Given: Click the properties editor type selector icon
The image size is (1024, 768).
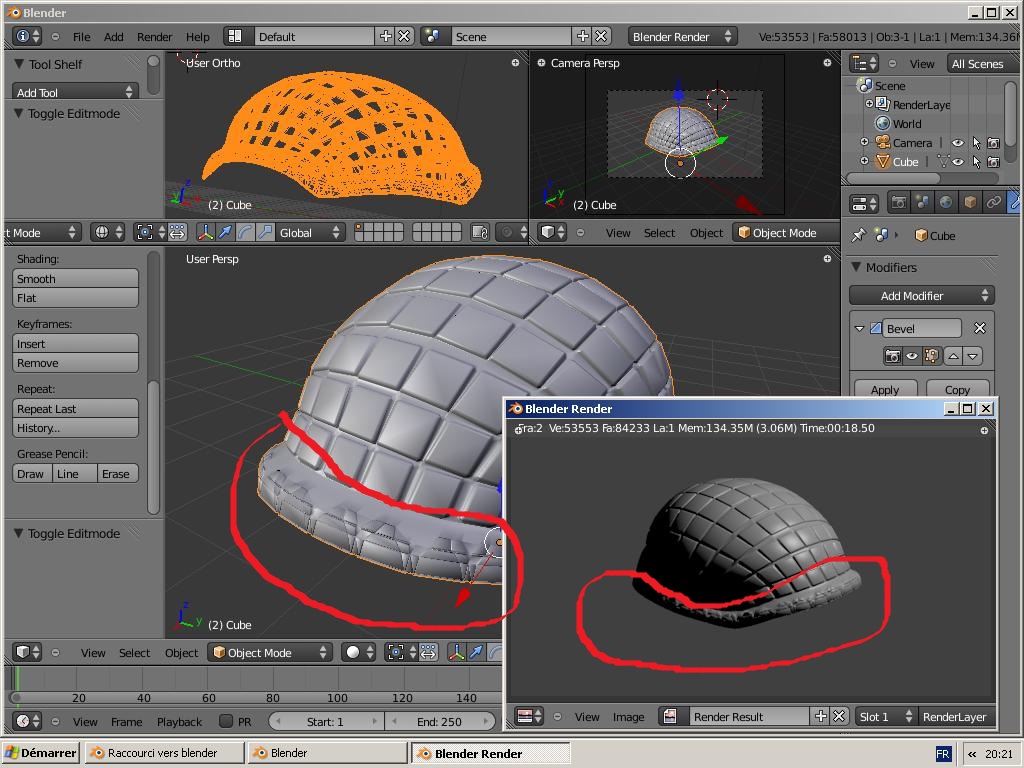Looking at the screenshot, I should click(x=863, y=203).
